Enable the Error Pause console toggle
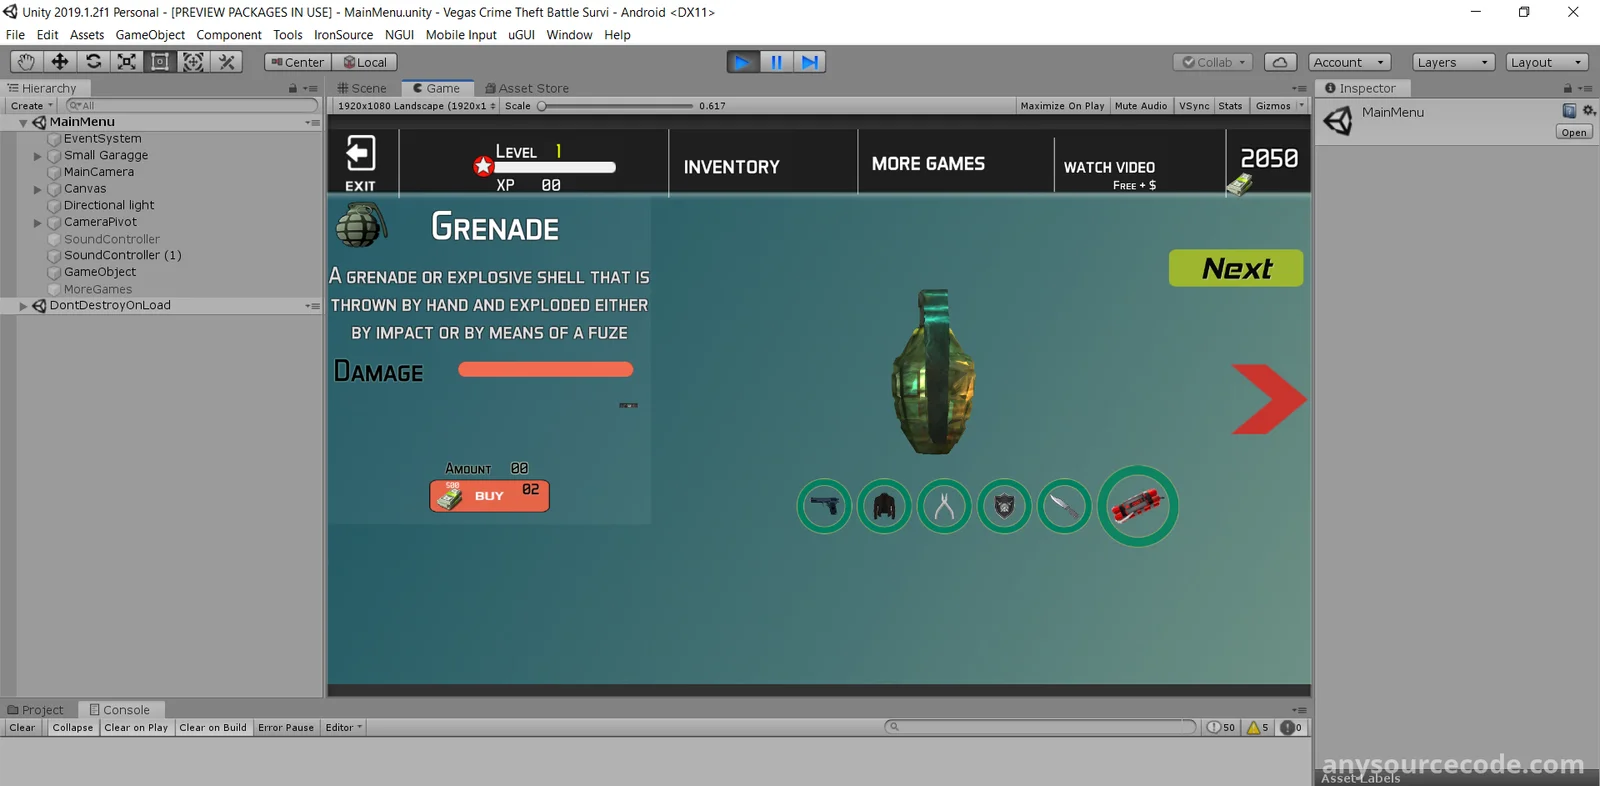Viewport: 1600px width, 786px height. click(286, 728)
